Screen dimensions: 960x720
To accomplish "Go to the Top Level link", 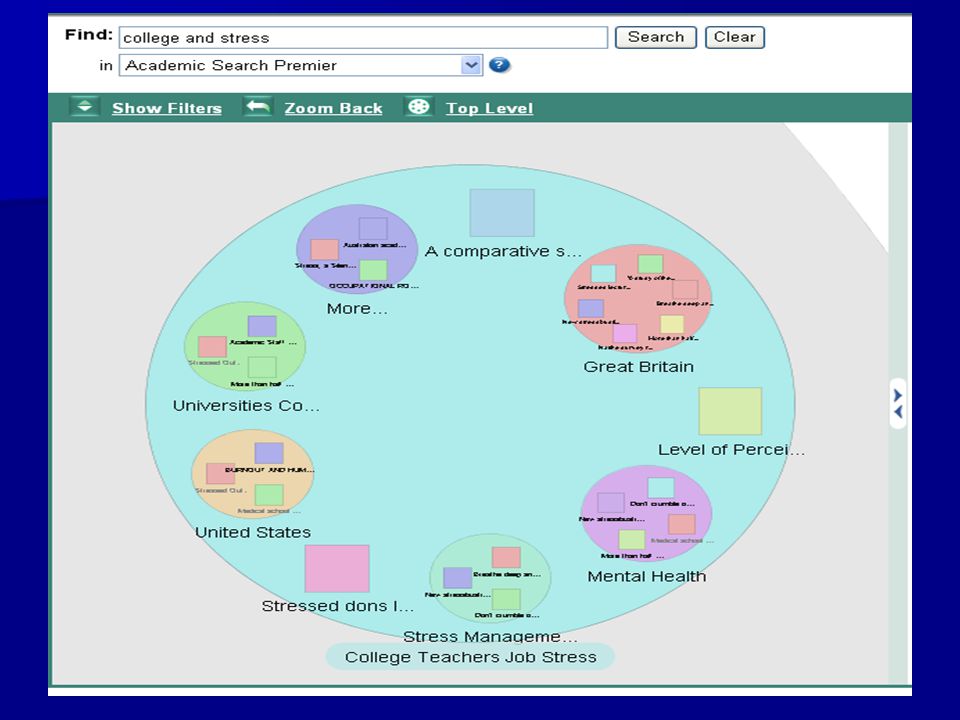I will coord(489,108).
